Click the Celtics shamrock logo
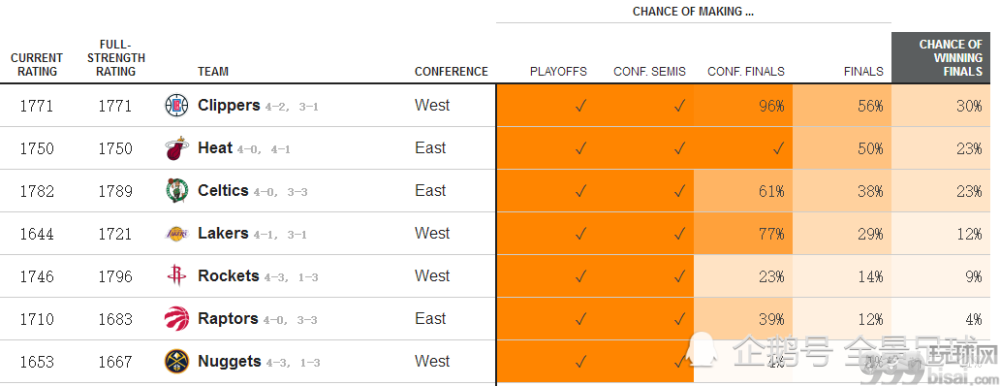 tap(177, 191)
